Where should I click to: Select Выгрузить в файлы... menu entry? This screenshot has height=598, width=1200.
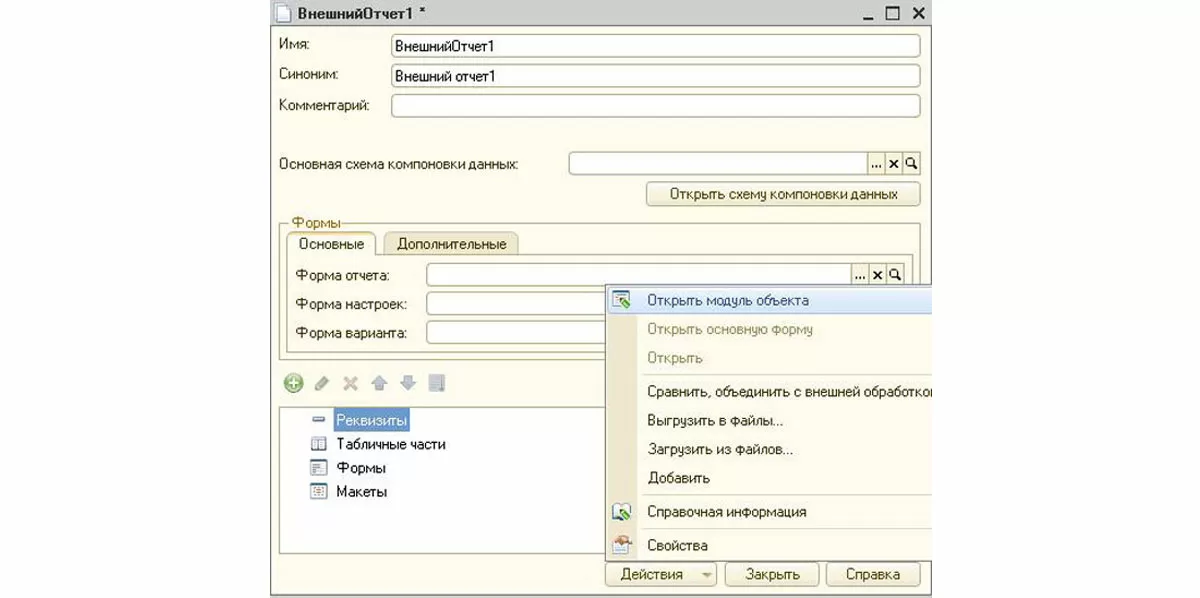(714, 421)
